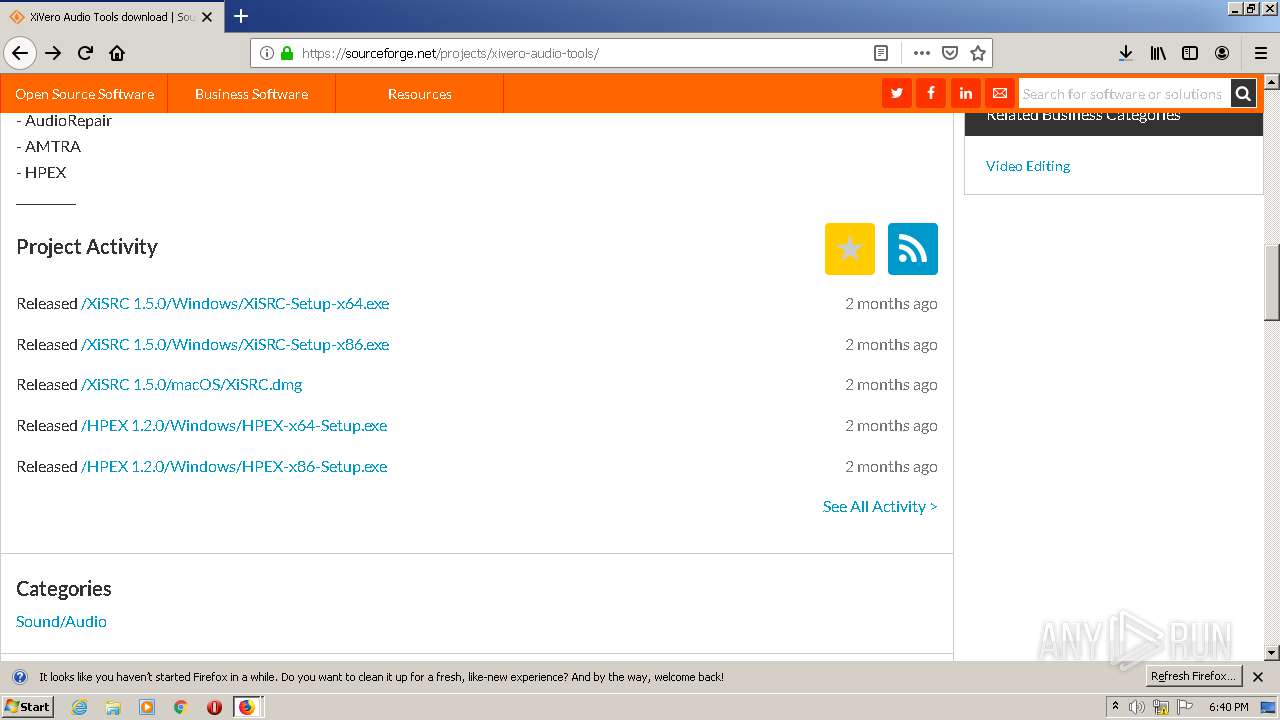Open XiSRC-Setup-x64.exe release link
The height and width of the screenshot is (720, 1280).
click(235, 304)
